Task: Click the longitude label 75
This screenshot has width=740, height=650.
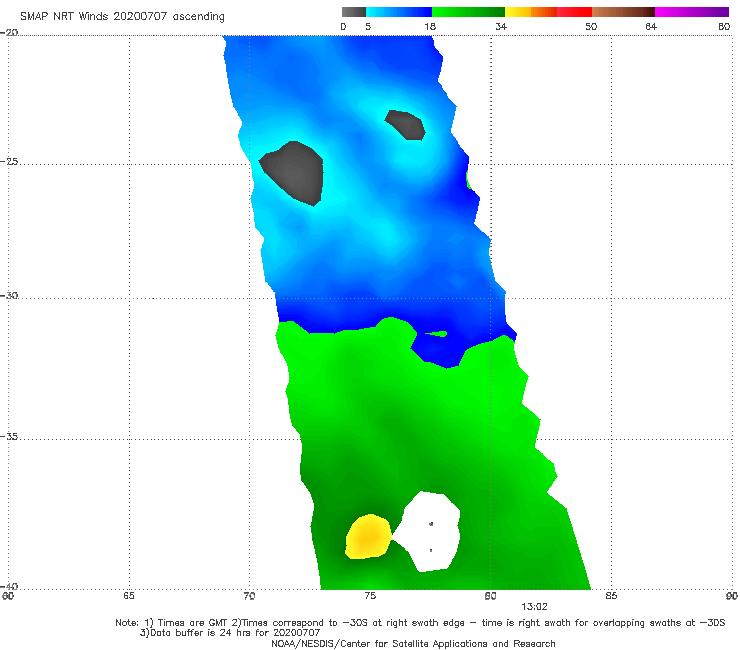Action: pyautogui.click(x=370, y=596)
